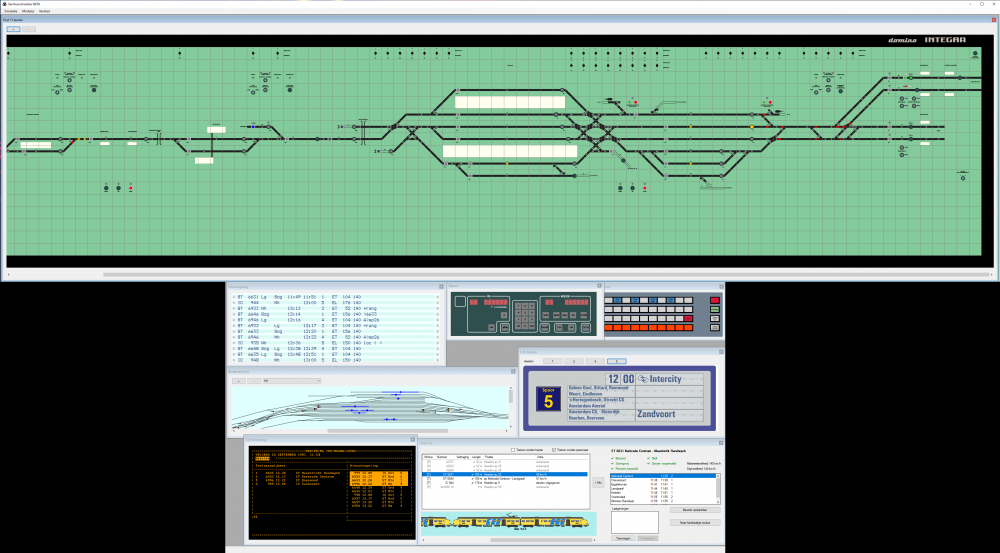This screenshot has width=1000, height=553.
Task: Click the 'Toevoegen' button
Action: 623,538
